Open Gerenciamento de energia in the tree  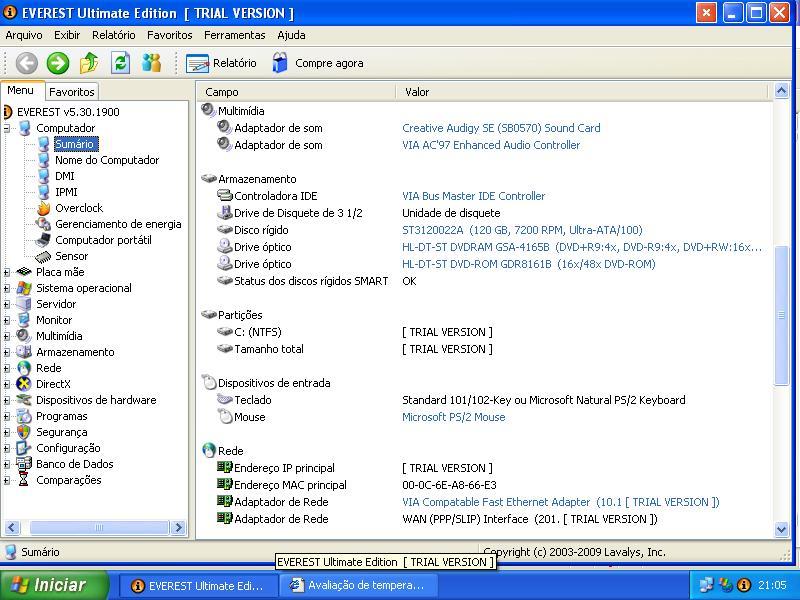click(x=118, y=224)
